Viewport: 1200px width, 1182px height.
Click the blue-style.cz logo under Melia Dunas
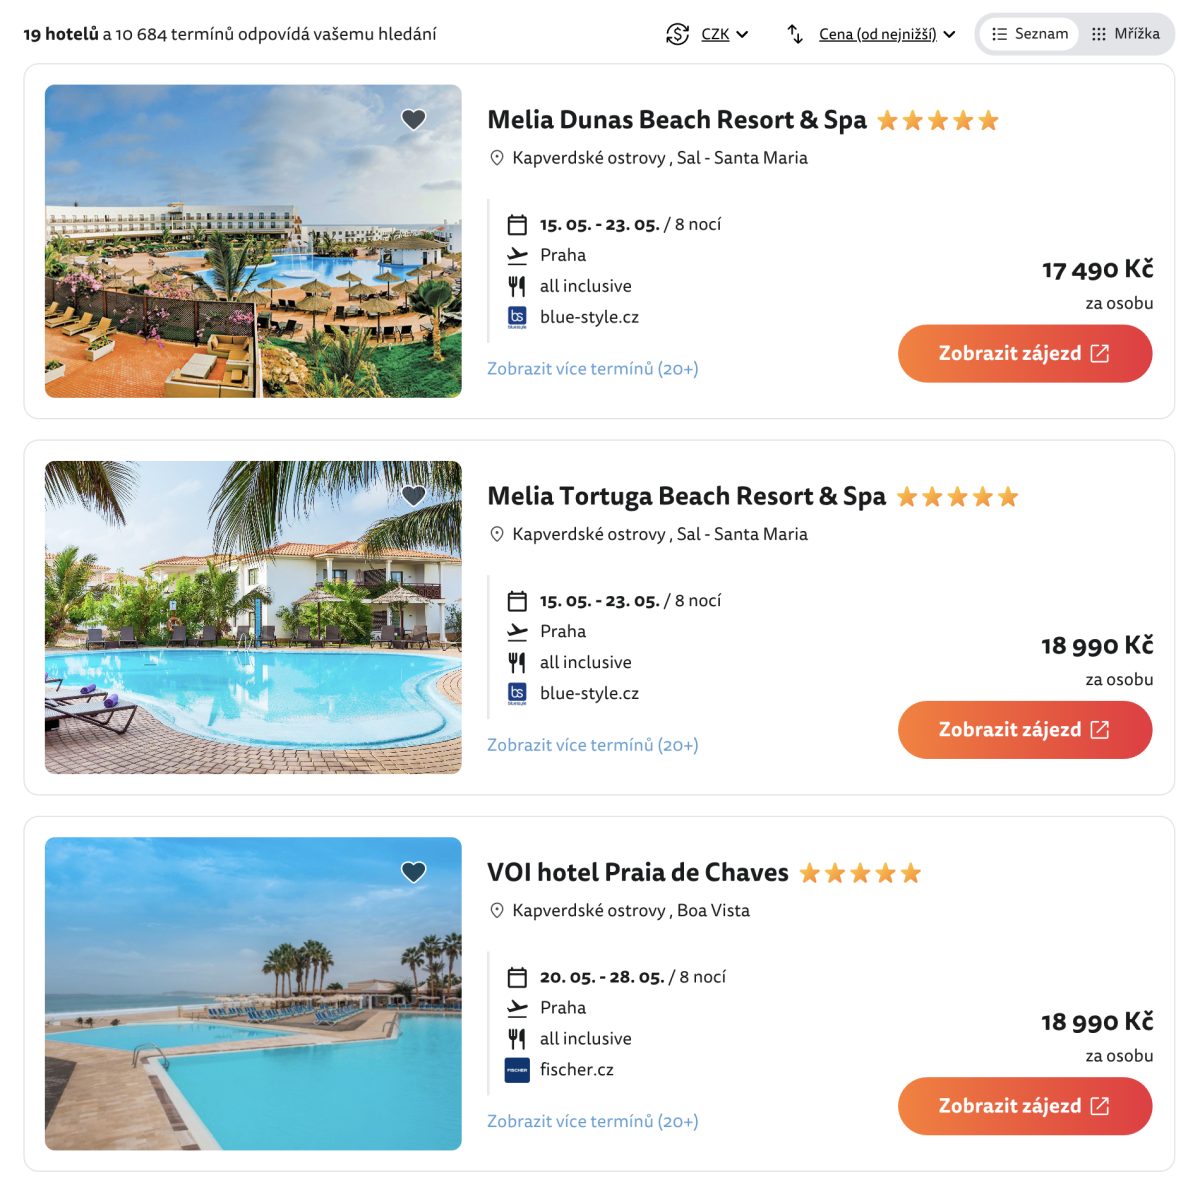[517, 317]
